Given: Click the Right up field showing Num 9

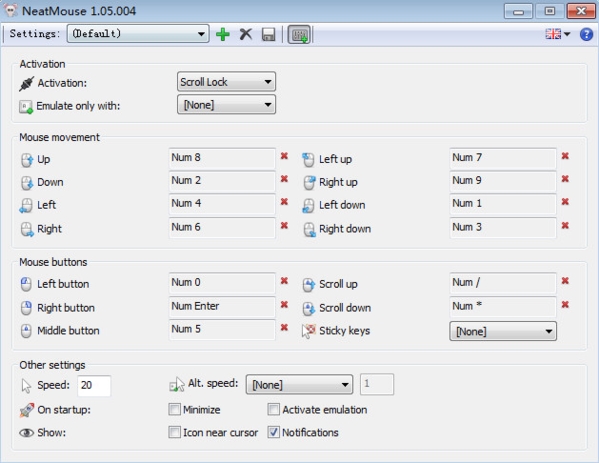Looking at the screenshot, I should coord(503,181).
